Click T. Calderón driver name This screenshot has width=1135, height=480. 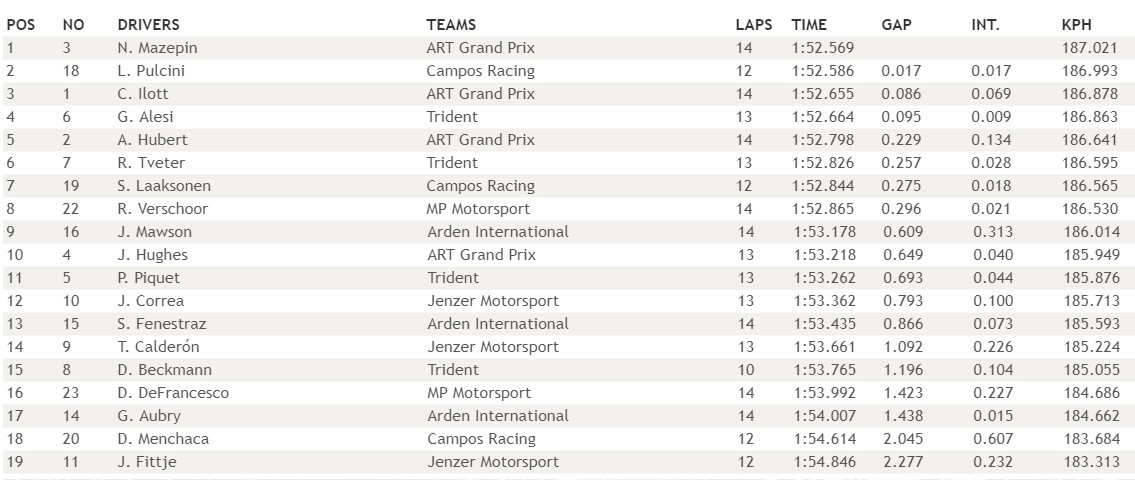click(158, 348)
